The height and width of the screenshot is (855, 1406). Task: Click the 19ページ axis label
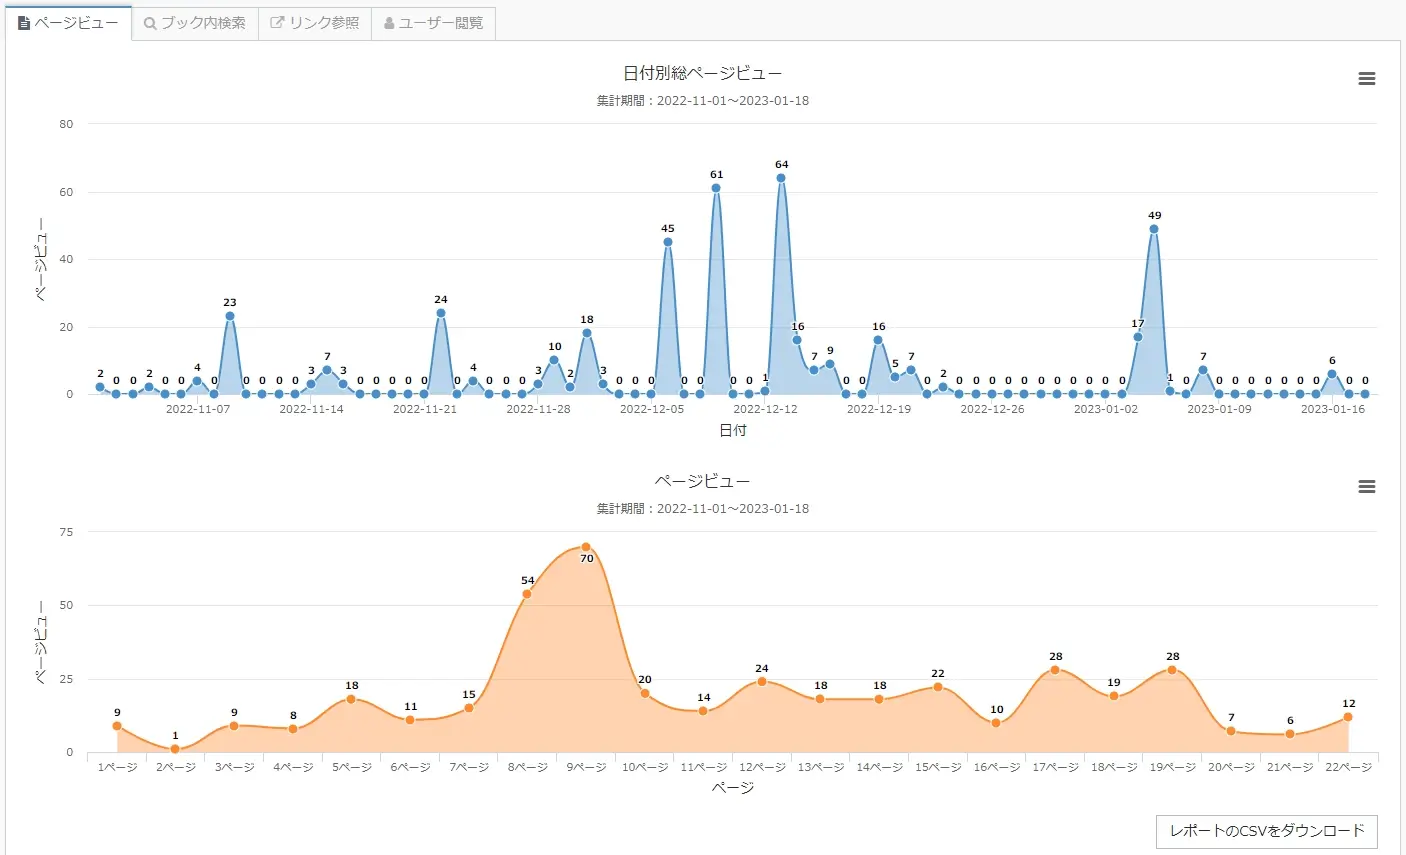pos(1172,767)
